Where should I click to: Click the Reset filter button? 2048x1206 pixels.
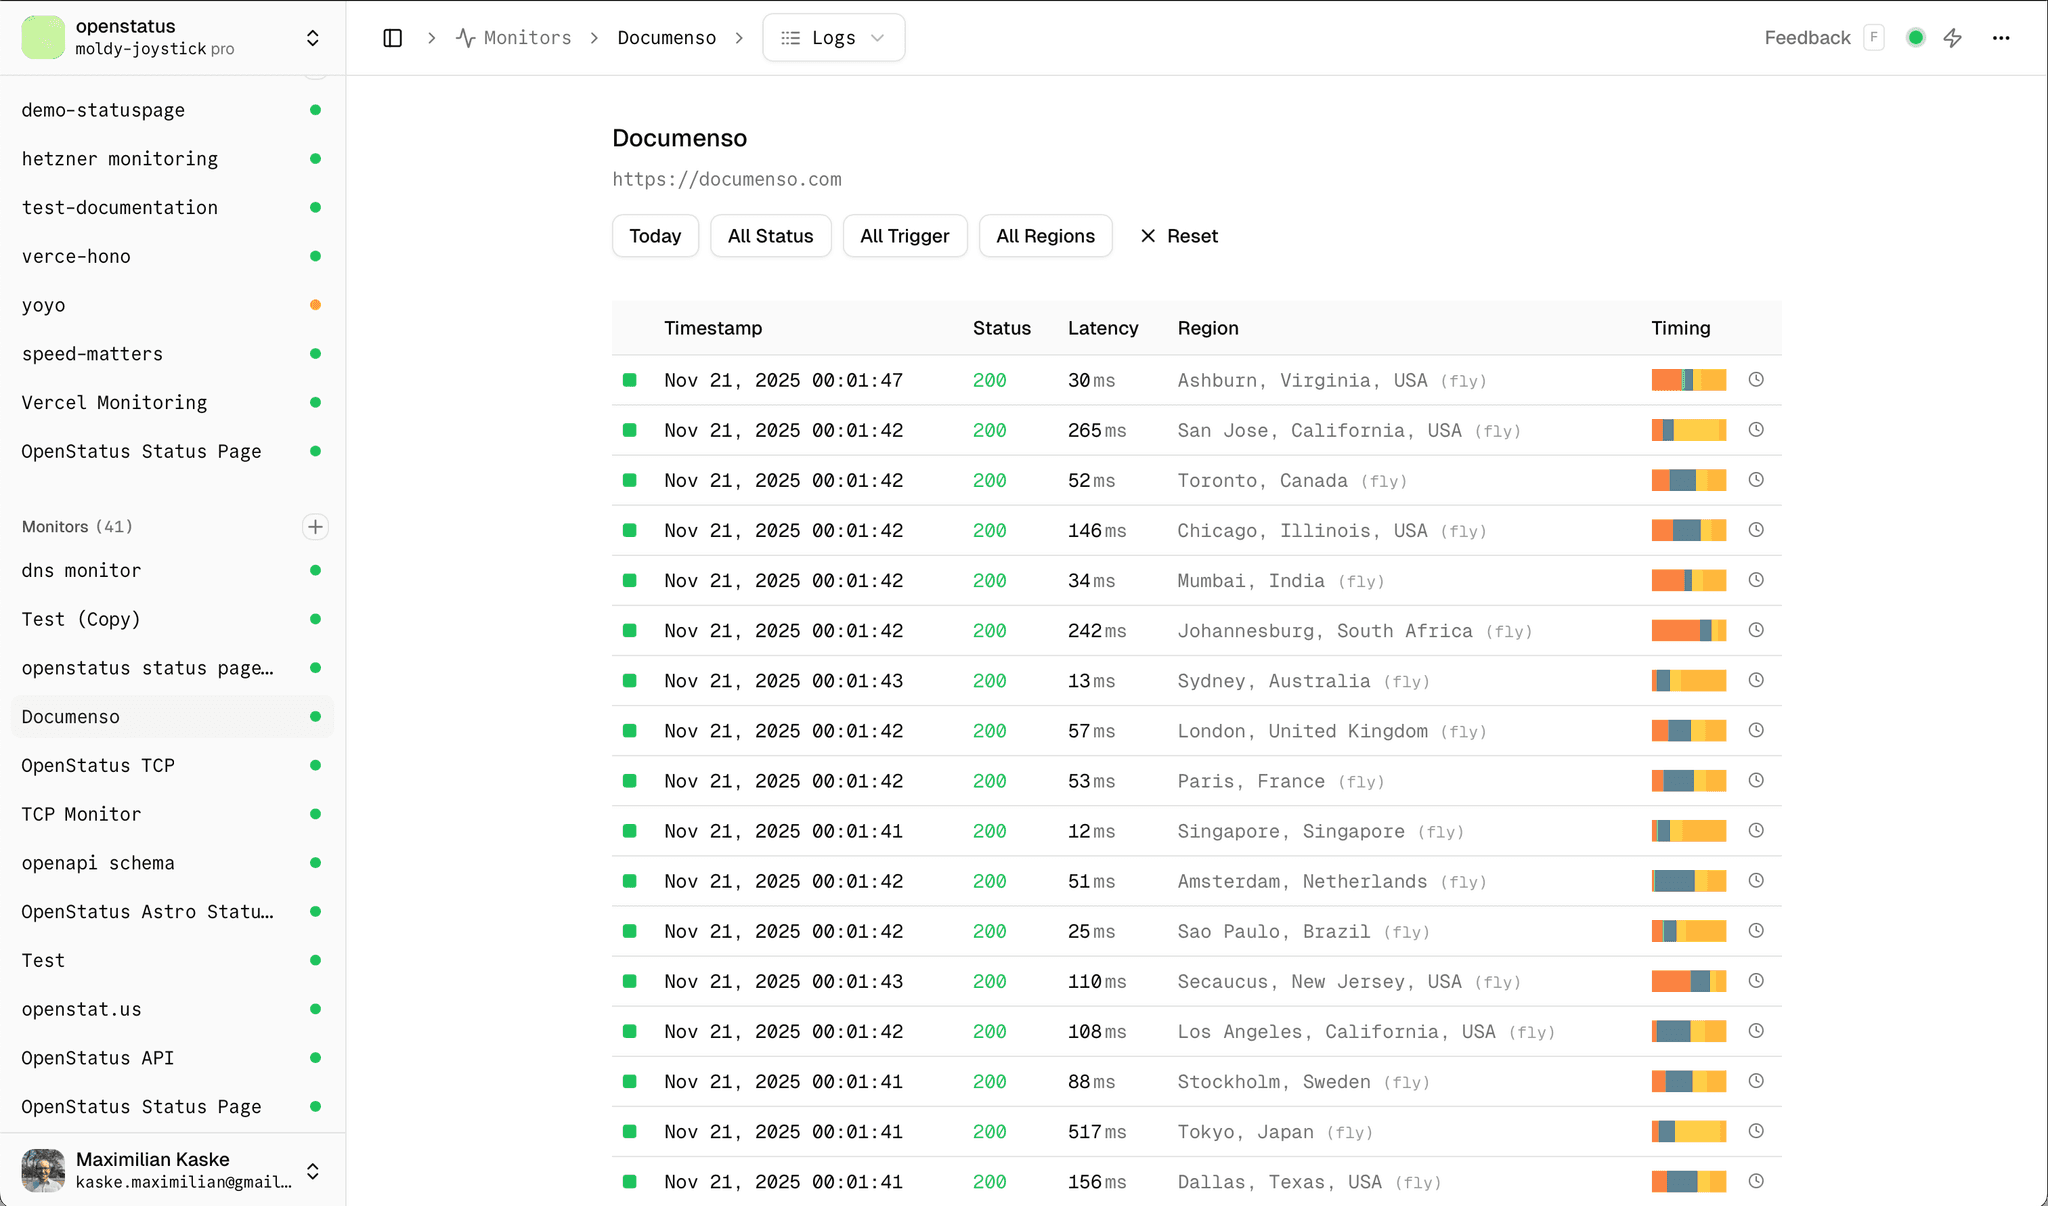click(1180, 236)
